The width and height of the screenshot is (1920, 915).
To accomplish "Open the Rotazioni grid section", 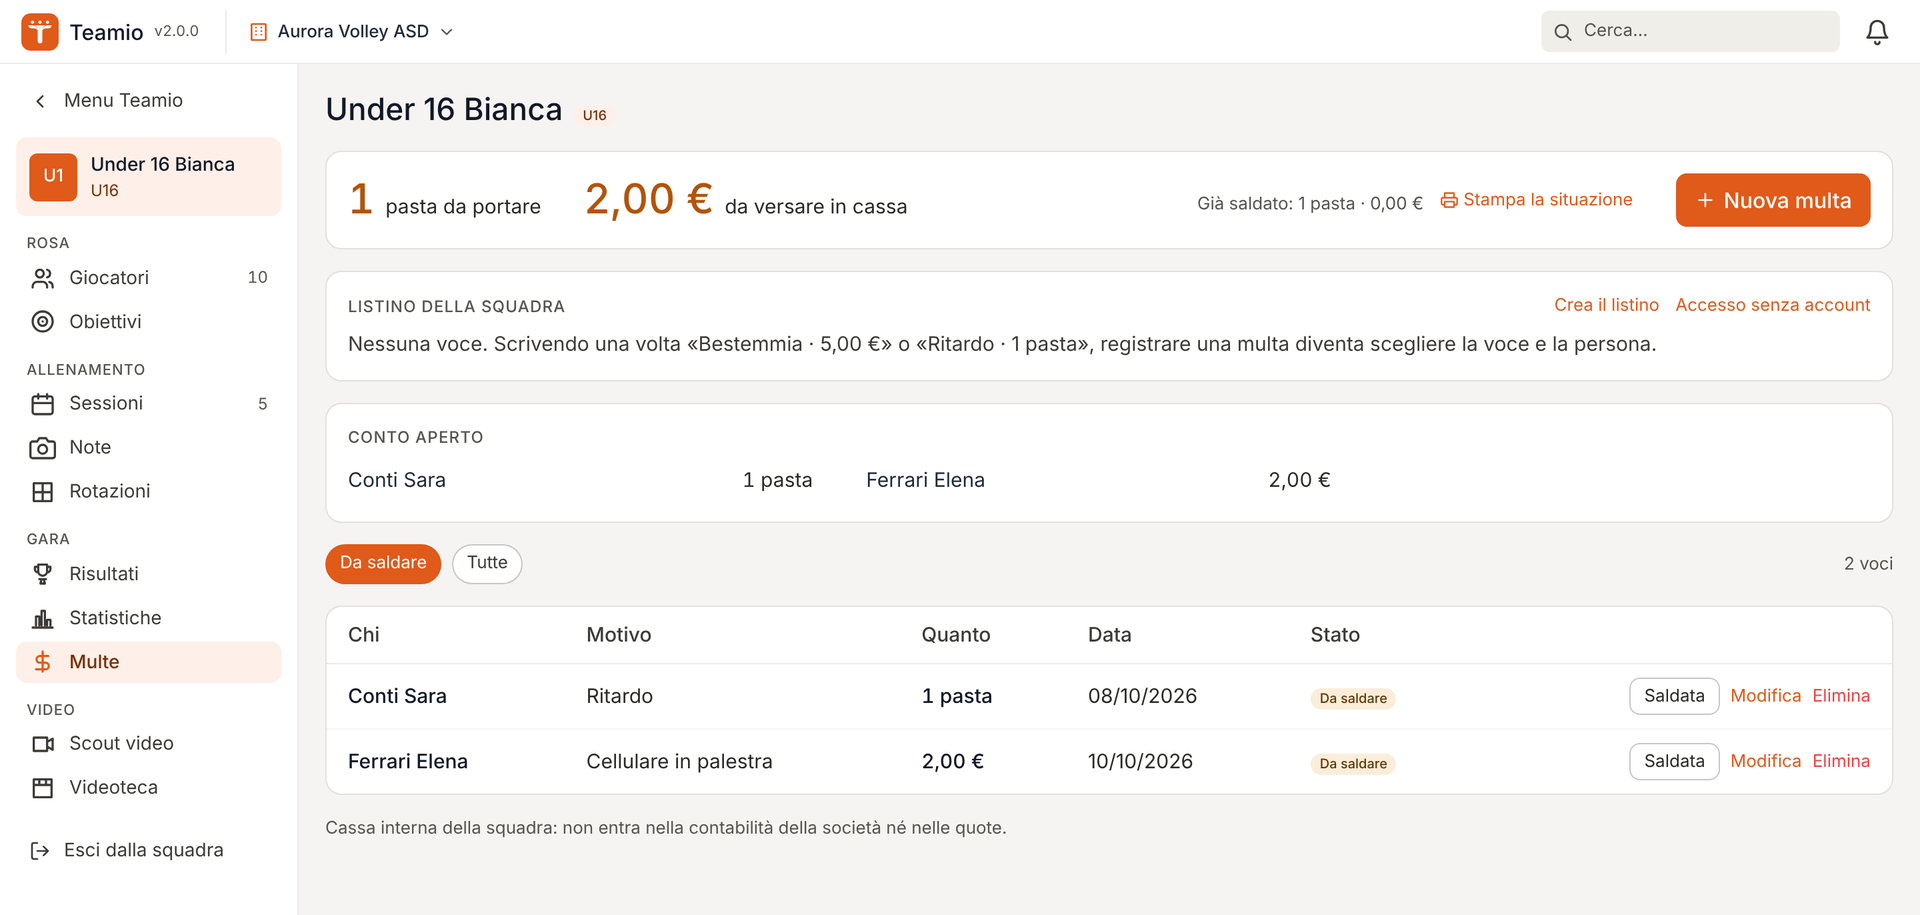I will tap(148, 492).
